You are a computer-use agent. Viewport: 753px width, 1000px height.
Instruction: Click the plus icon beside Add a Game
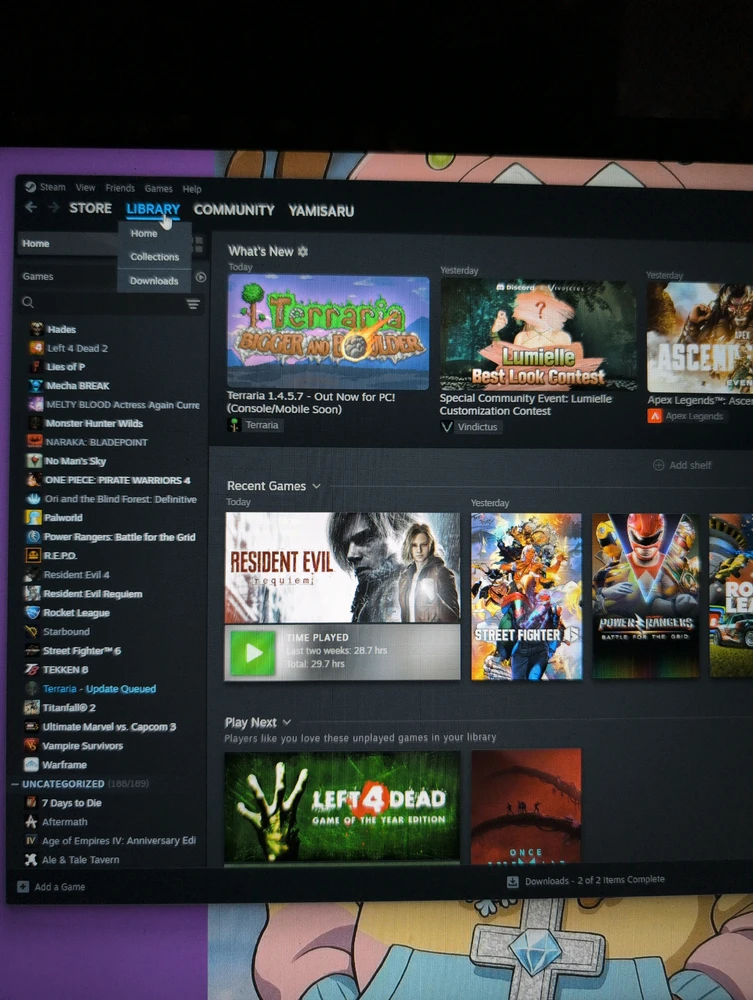tap(23, 886)
